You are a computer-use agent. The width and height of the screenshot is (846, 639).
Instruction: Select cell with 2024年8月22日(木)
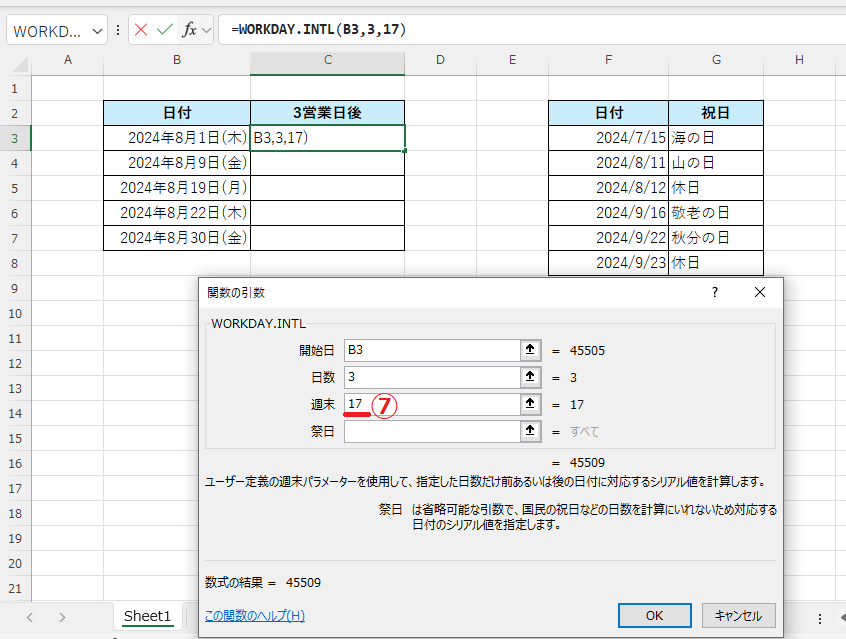[x=177, y=213]
